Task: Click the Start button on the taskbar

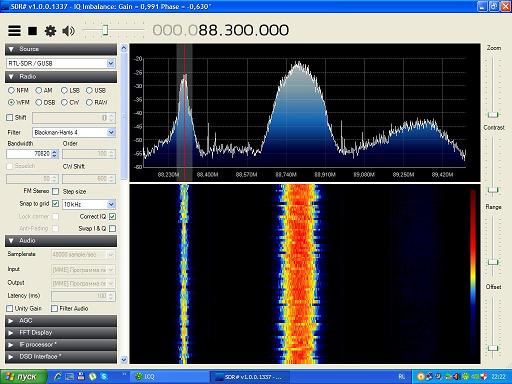Action: 22,376
